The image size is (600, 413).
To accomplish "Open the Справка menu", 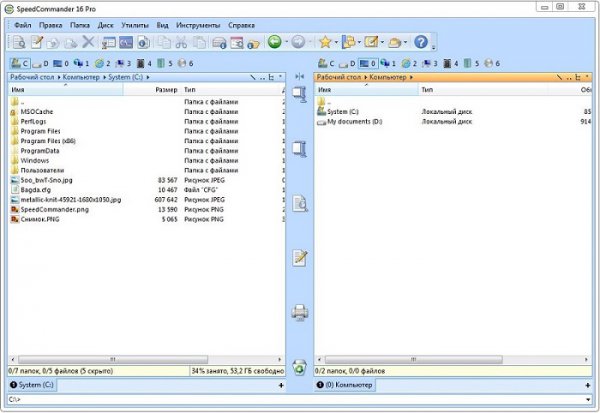I will coord(241,25).
